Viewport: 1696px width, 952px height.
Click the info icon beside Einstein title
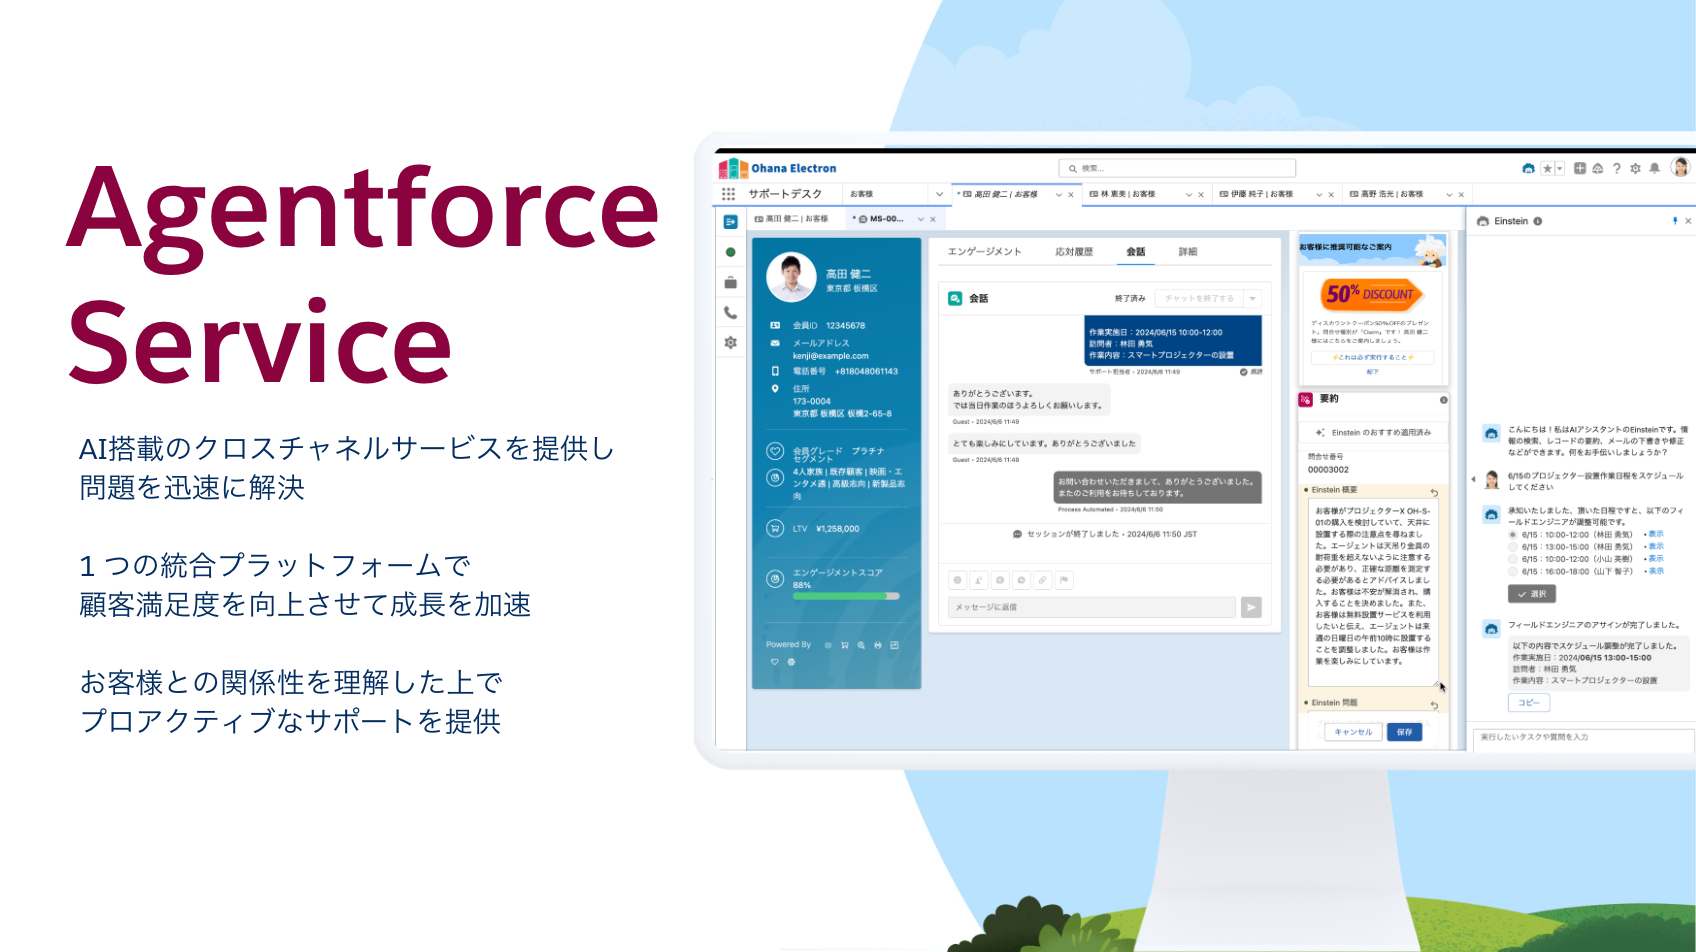coord(1538,221)
